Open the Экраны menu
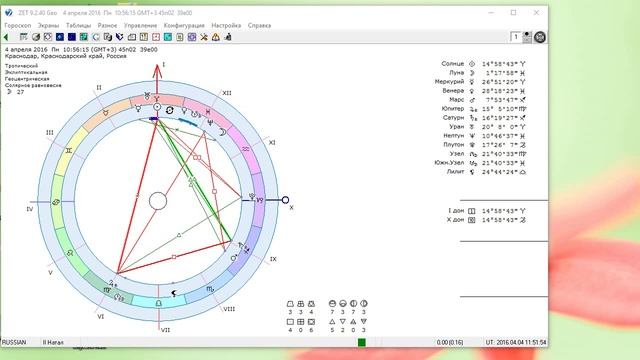 [49, 25]
